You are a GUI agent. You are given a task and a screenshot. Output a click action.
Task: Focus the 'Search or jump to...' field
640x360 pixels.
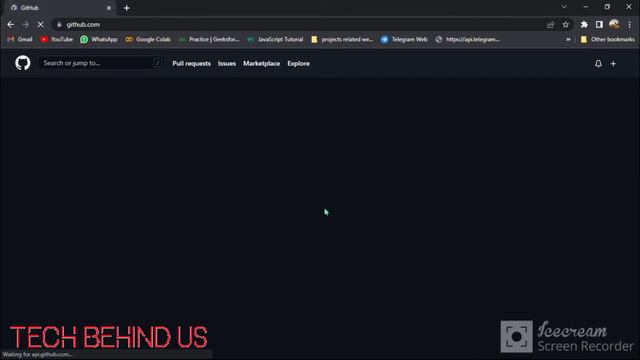point(101,63)
